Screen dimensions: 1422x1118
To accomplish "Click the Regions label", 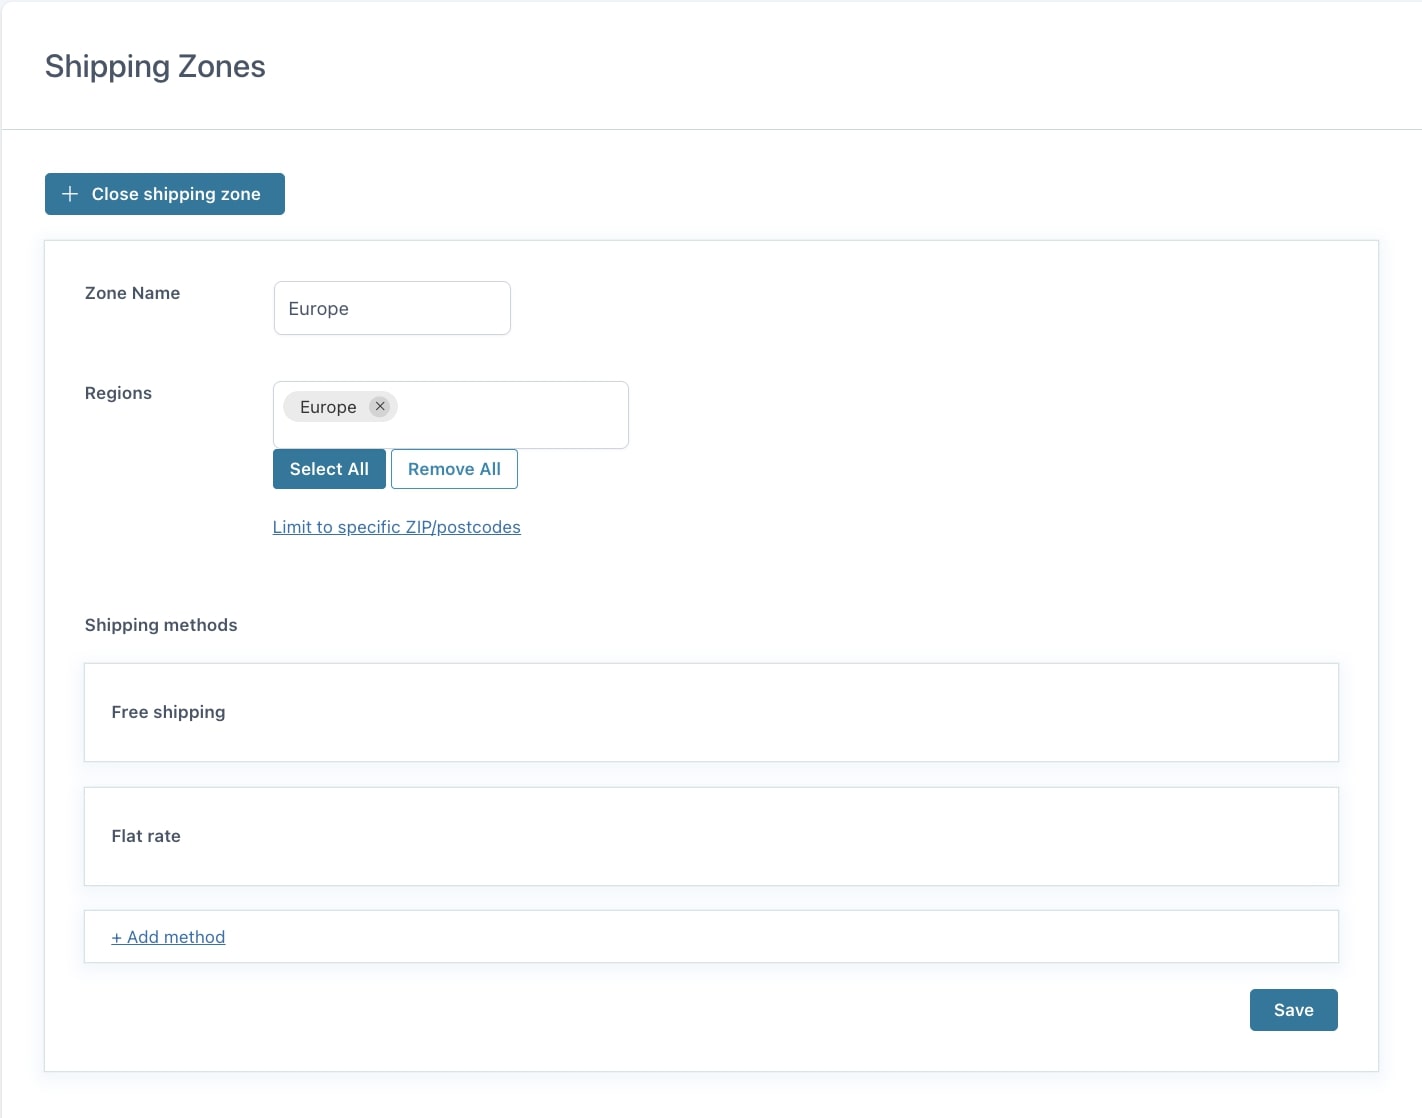I will [118, 393].
